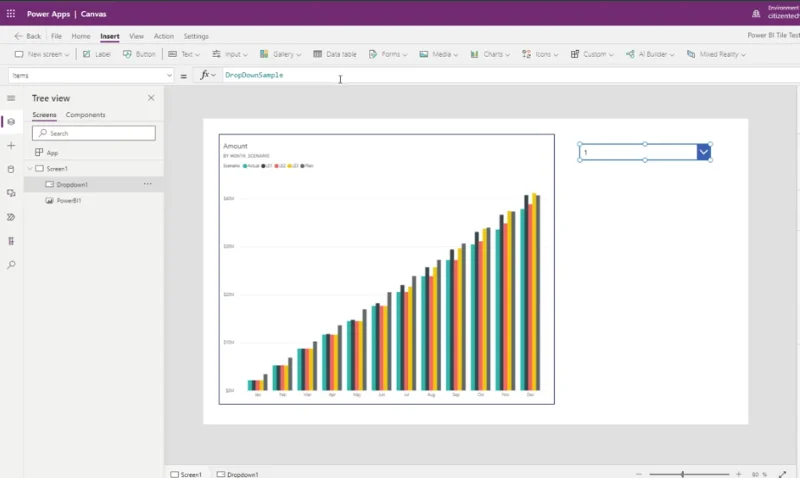The height and width of the screenshot is (478, 800).
Task: Open the Action tab
Action: [x=164, y=36]
